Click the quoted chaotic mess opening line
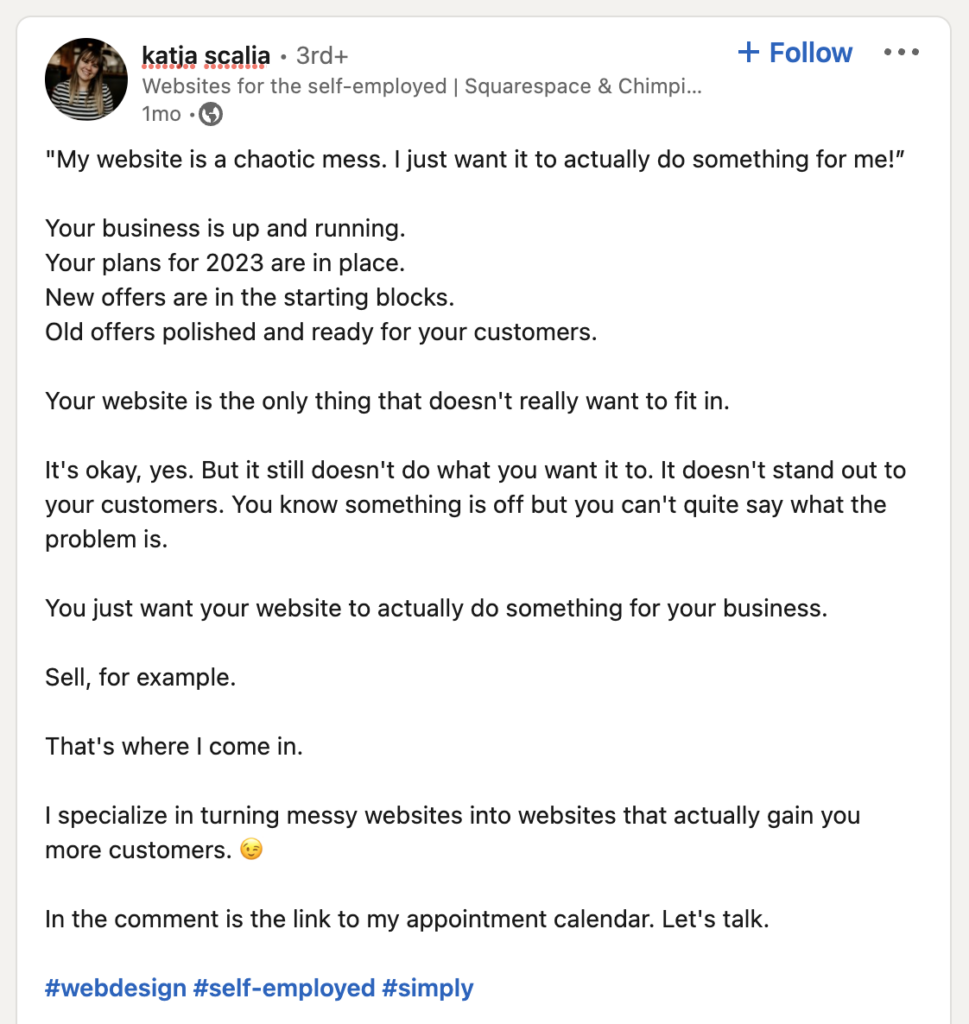The width and height of the screenshot is (969, 1024). click(475, 159)
